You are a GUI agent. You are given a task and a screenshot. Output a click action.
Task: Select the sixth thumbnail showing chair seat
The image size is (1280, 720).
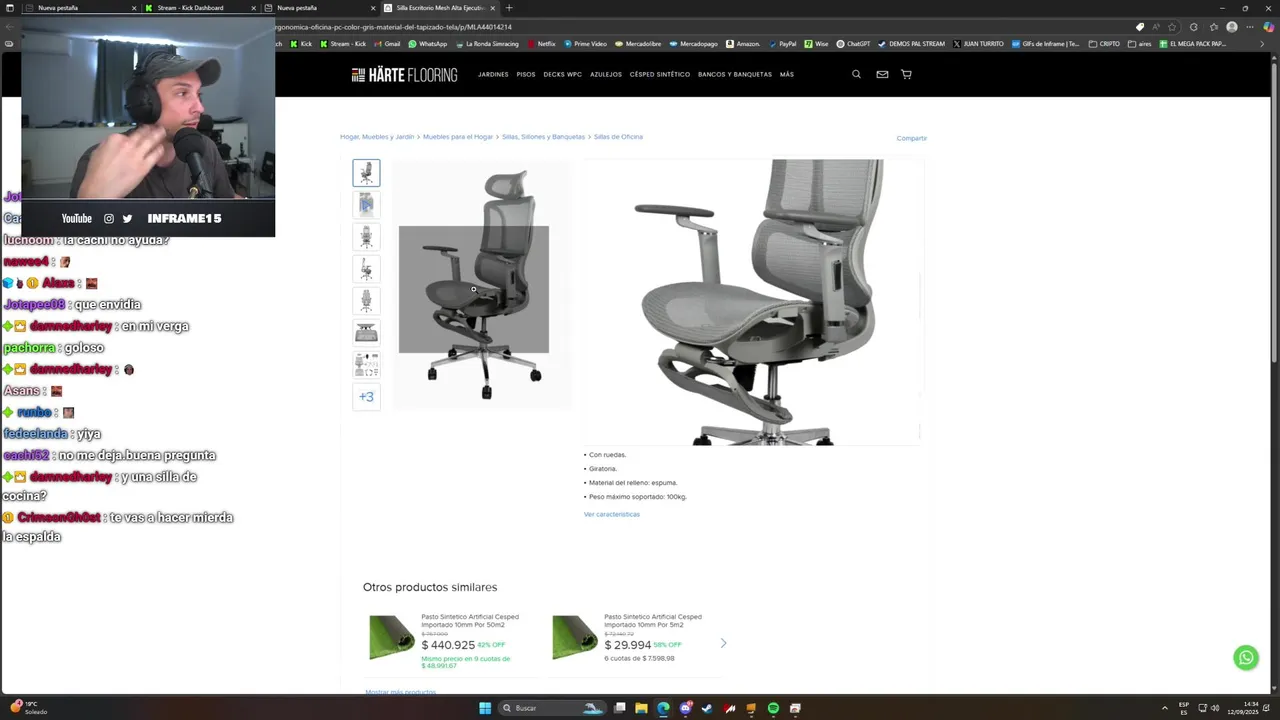point(366,333)
